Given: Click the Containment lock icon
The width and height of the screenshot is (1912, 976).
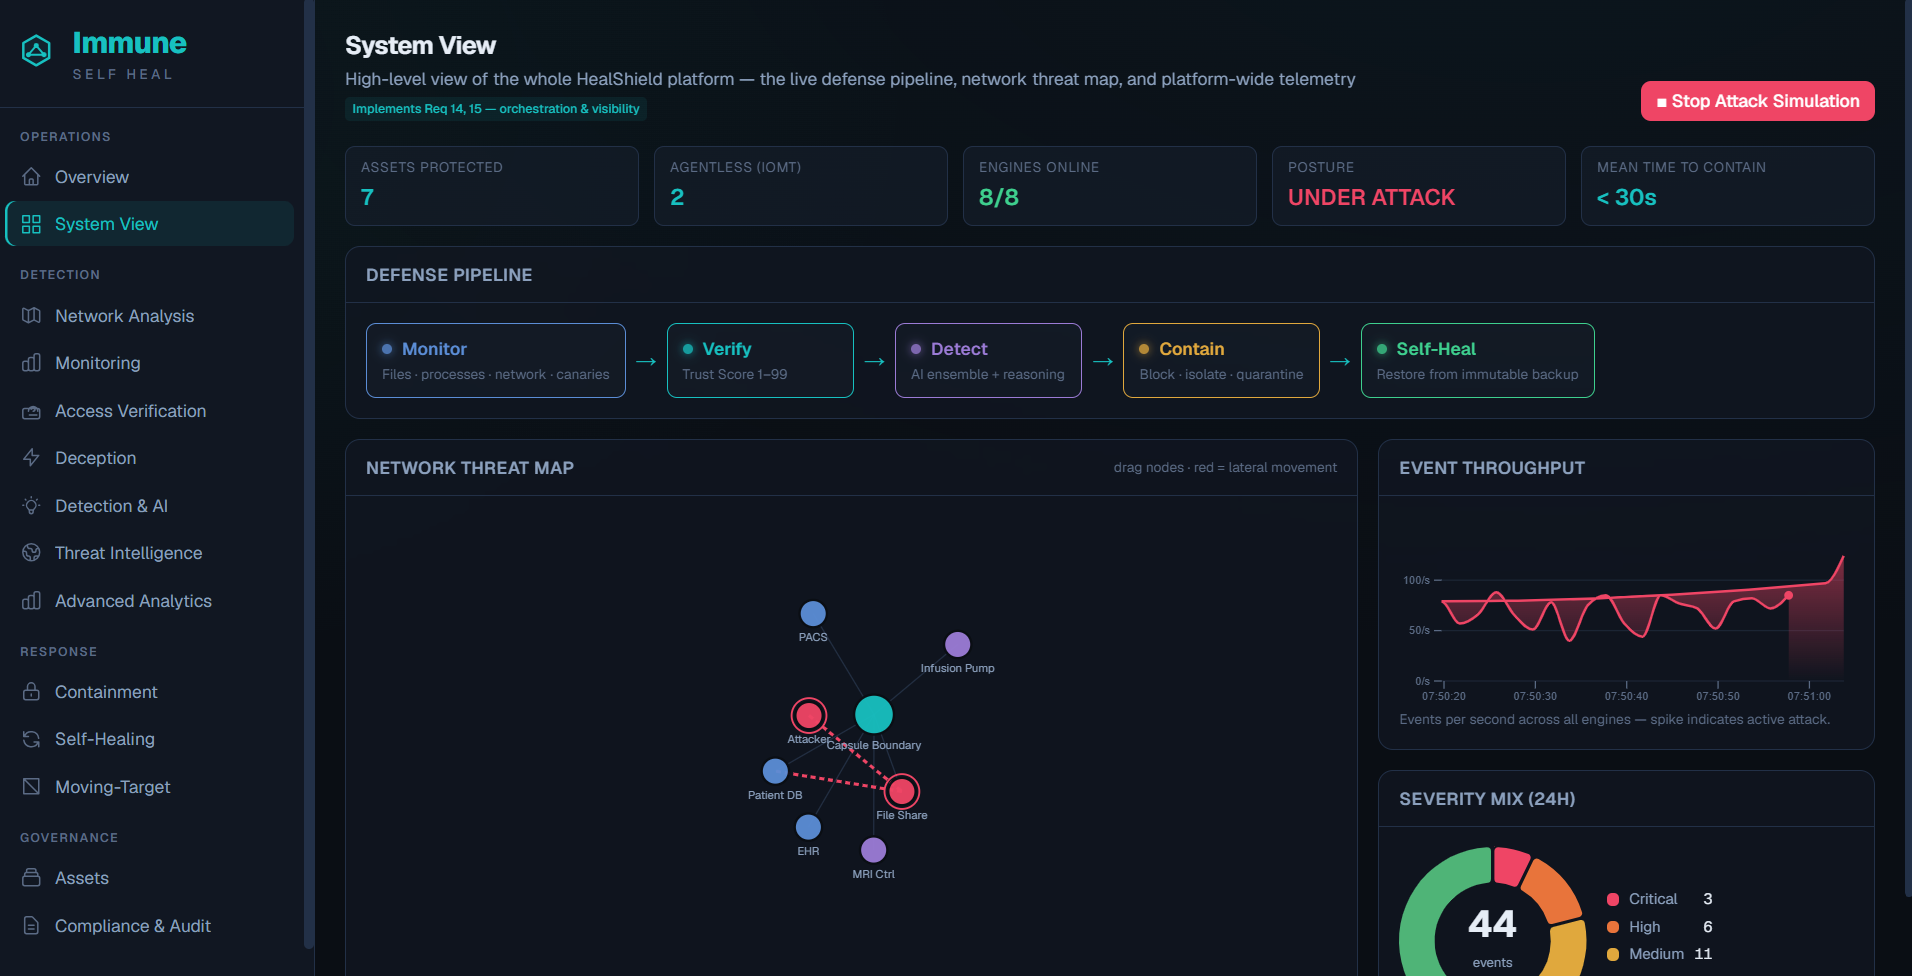Looking at the screenshot, I should pyautogui.click(x=31, y=692).
